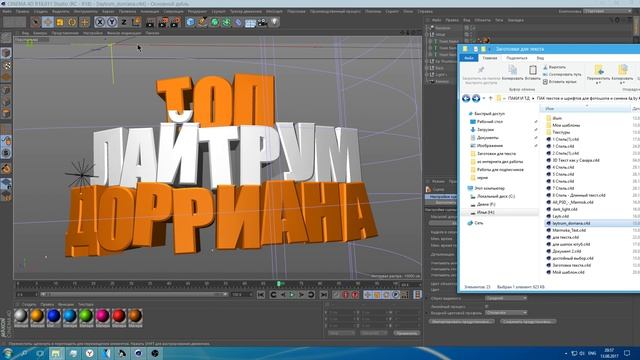640x360 pixels.
Task: Click the coordinate system icon
Action: [136, 22]
